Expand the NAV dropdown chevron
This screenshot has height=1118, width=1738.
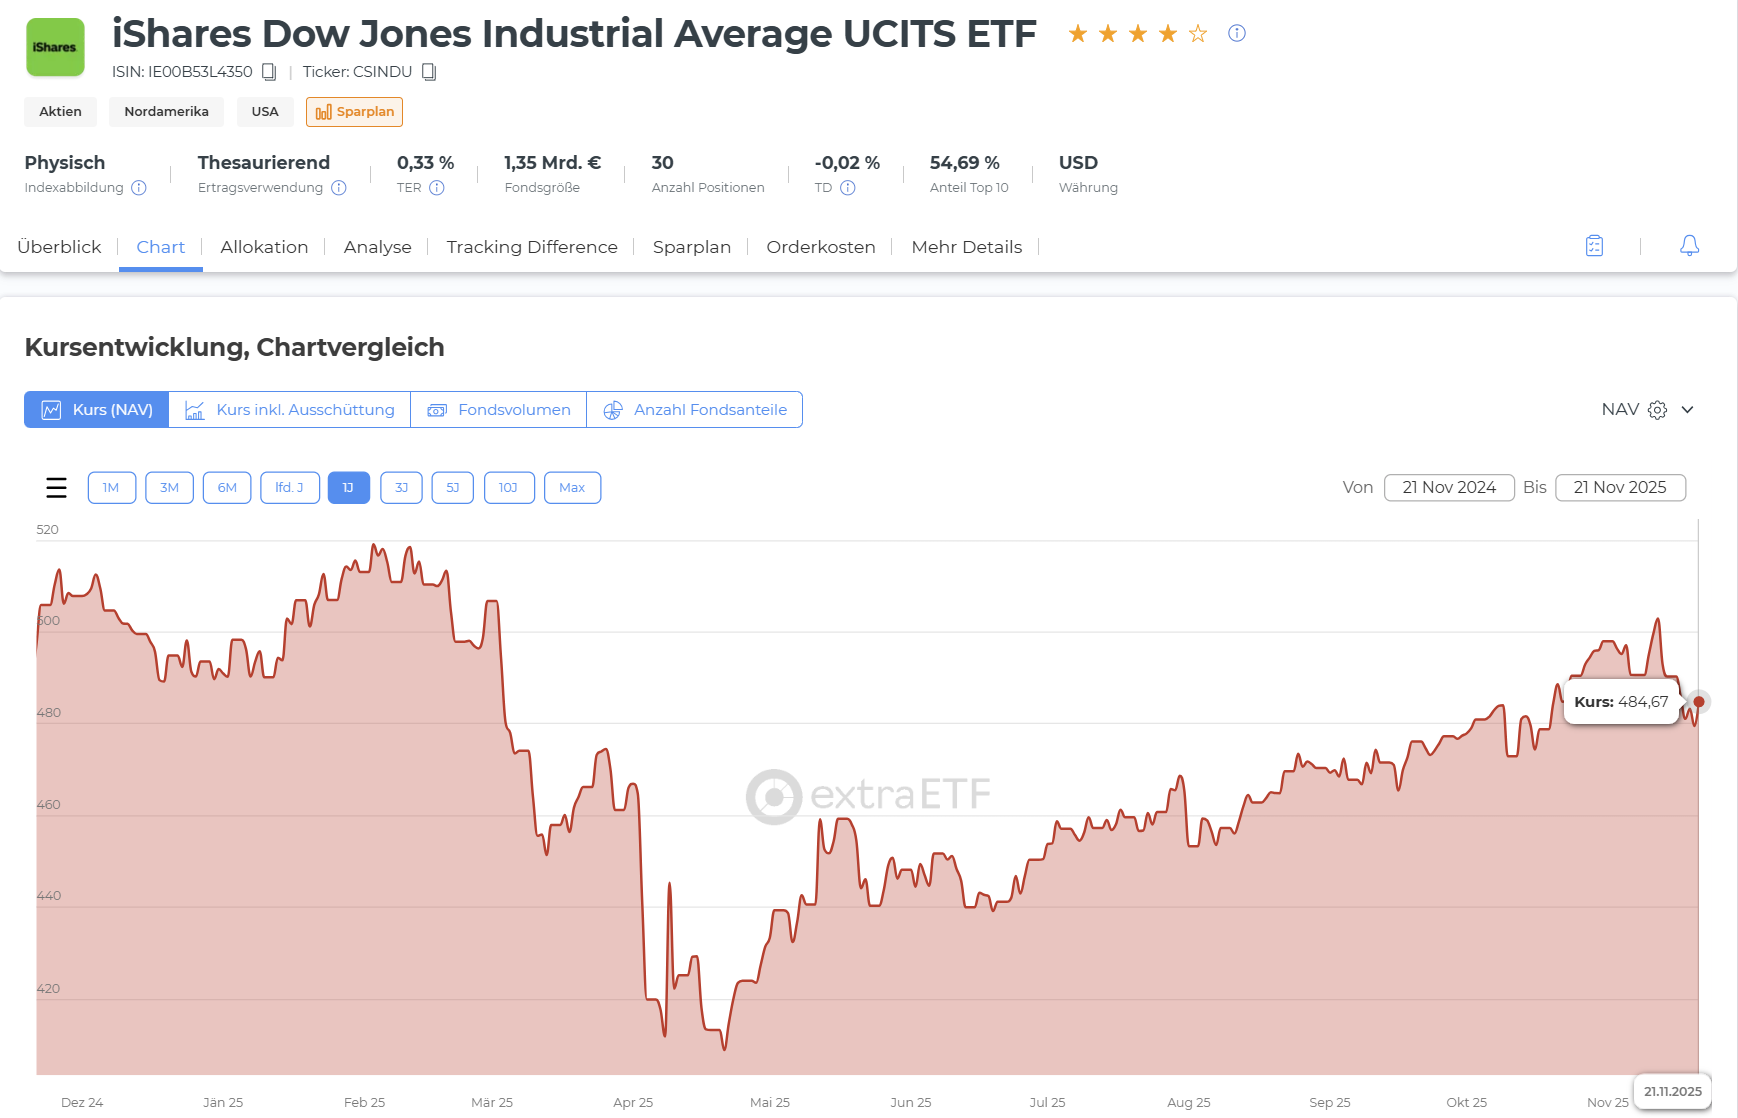(1687, 410)
